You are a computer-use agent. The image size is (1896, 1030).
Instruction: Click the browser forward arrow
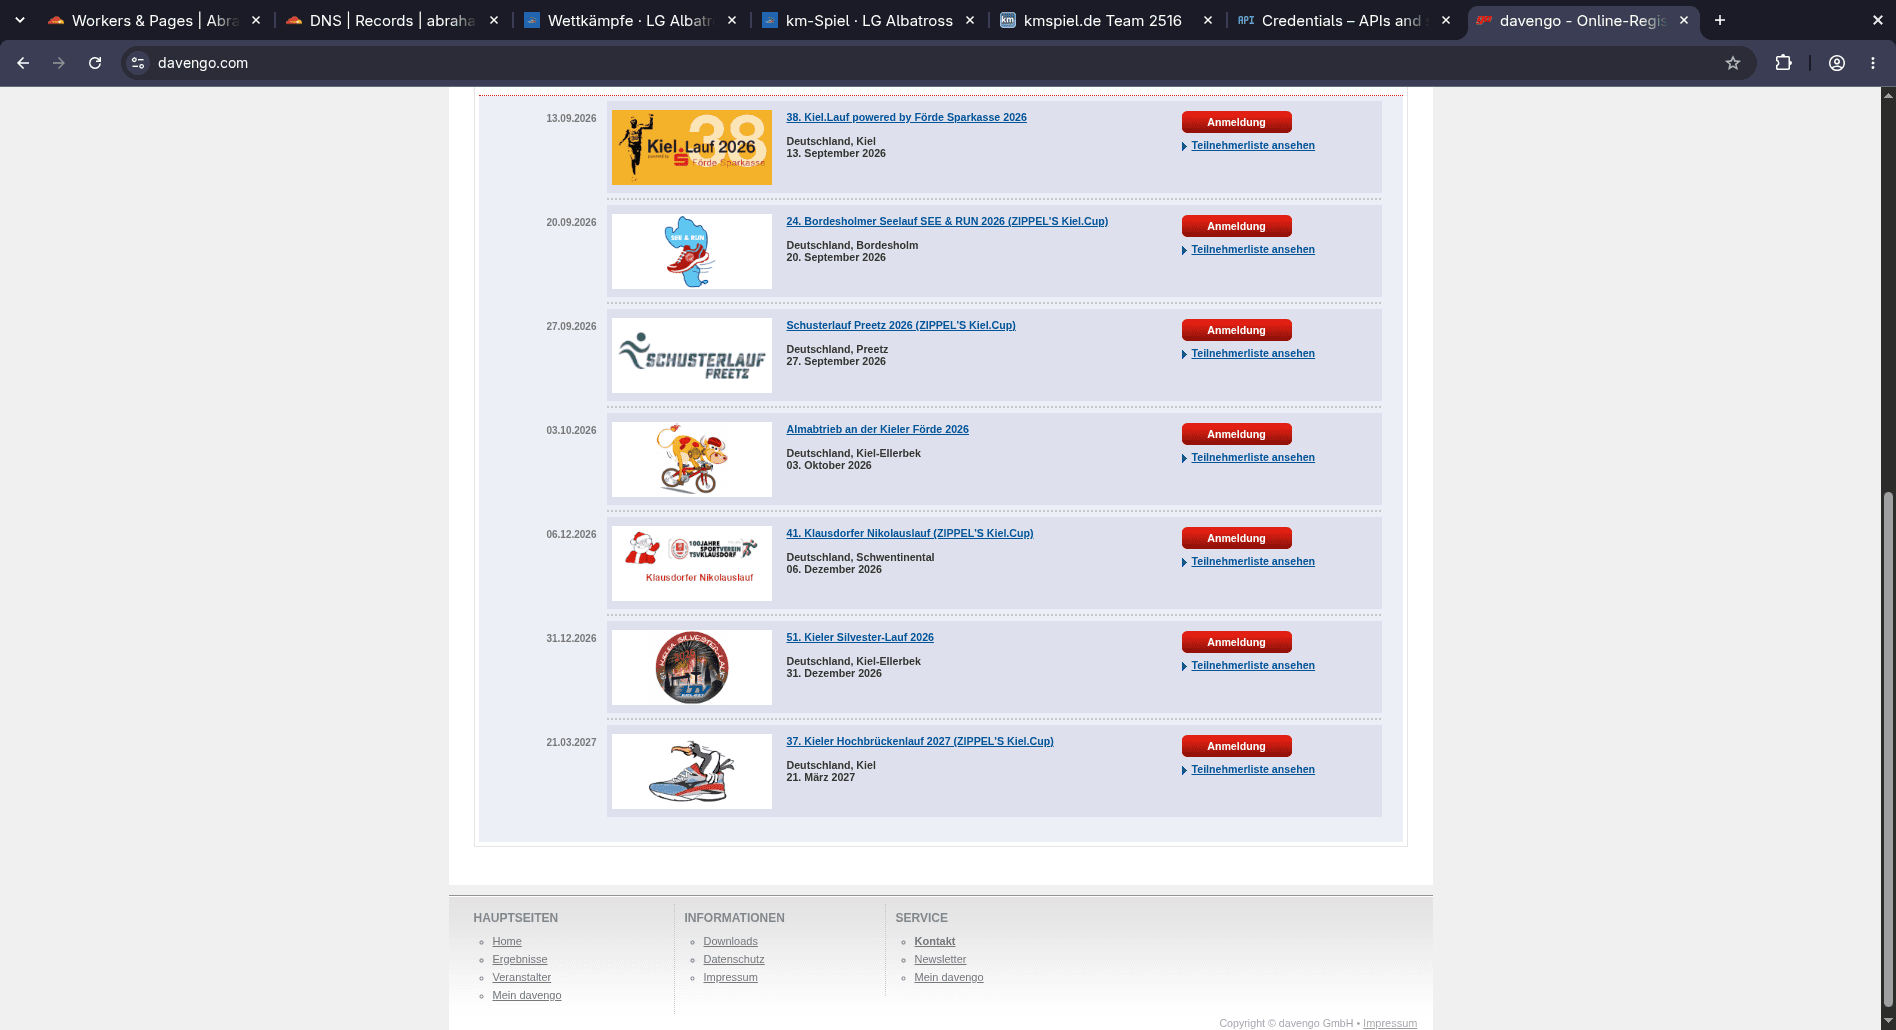[x=59, y=63]
